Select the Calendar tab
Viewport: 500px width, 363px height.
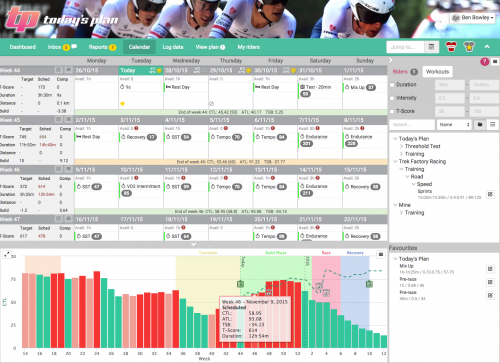coord(139,47)
